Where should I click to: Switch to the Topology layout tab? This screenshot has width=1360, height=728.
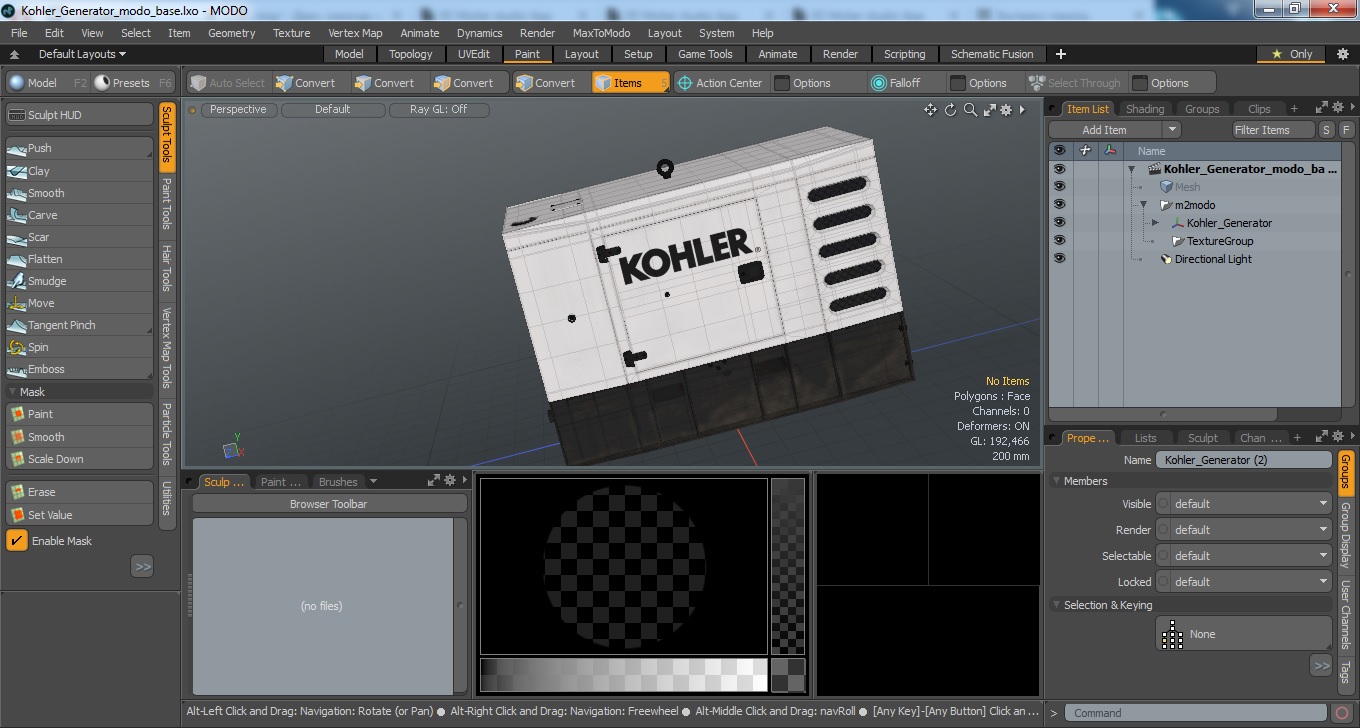410,54
